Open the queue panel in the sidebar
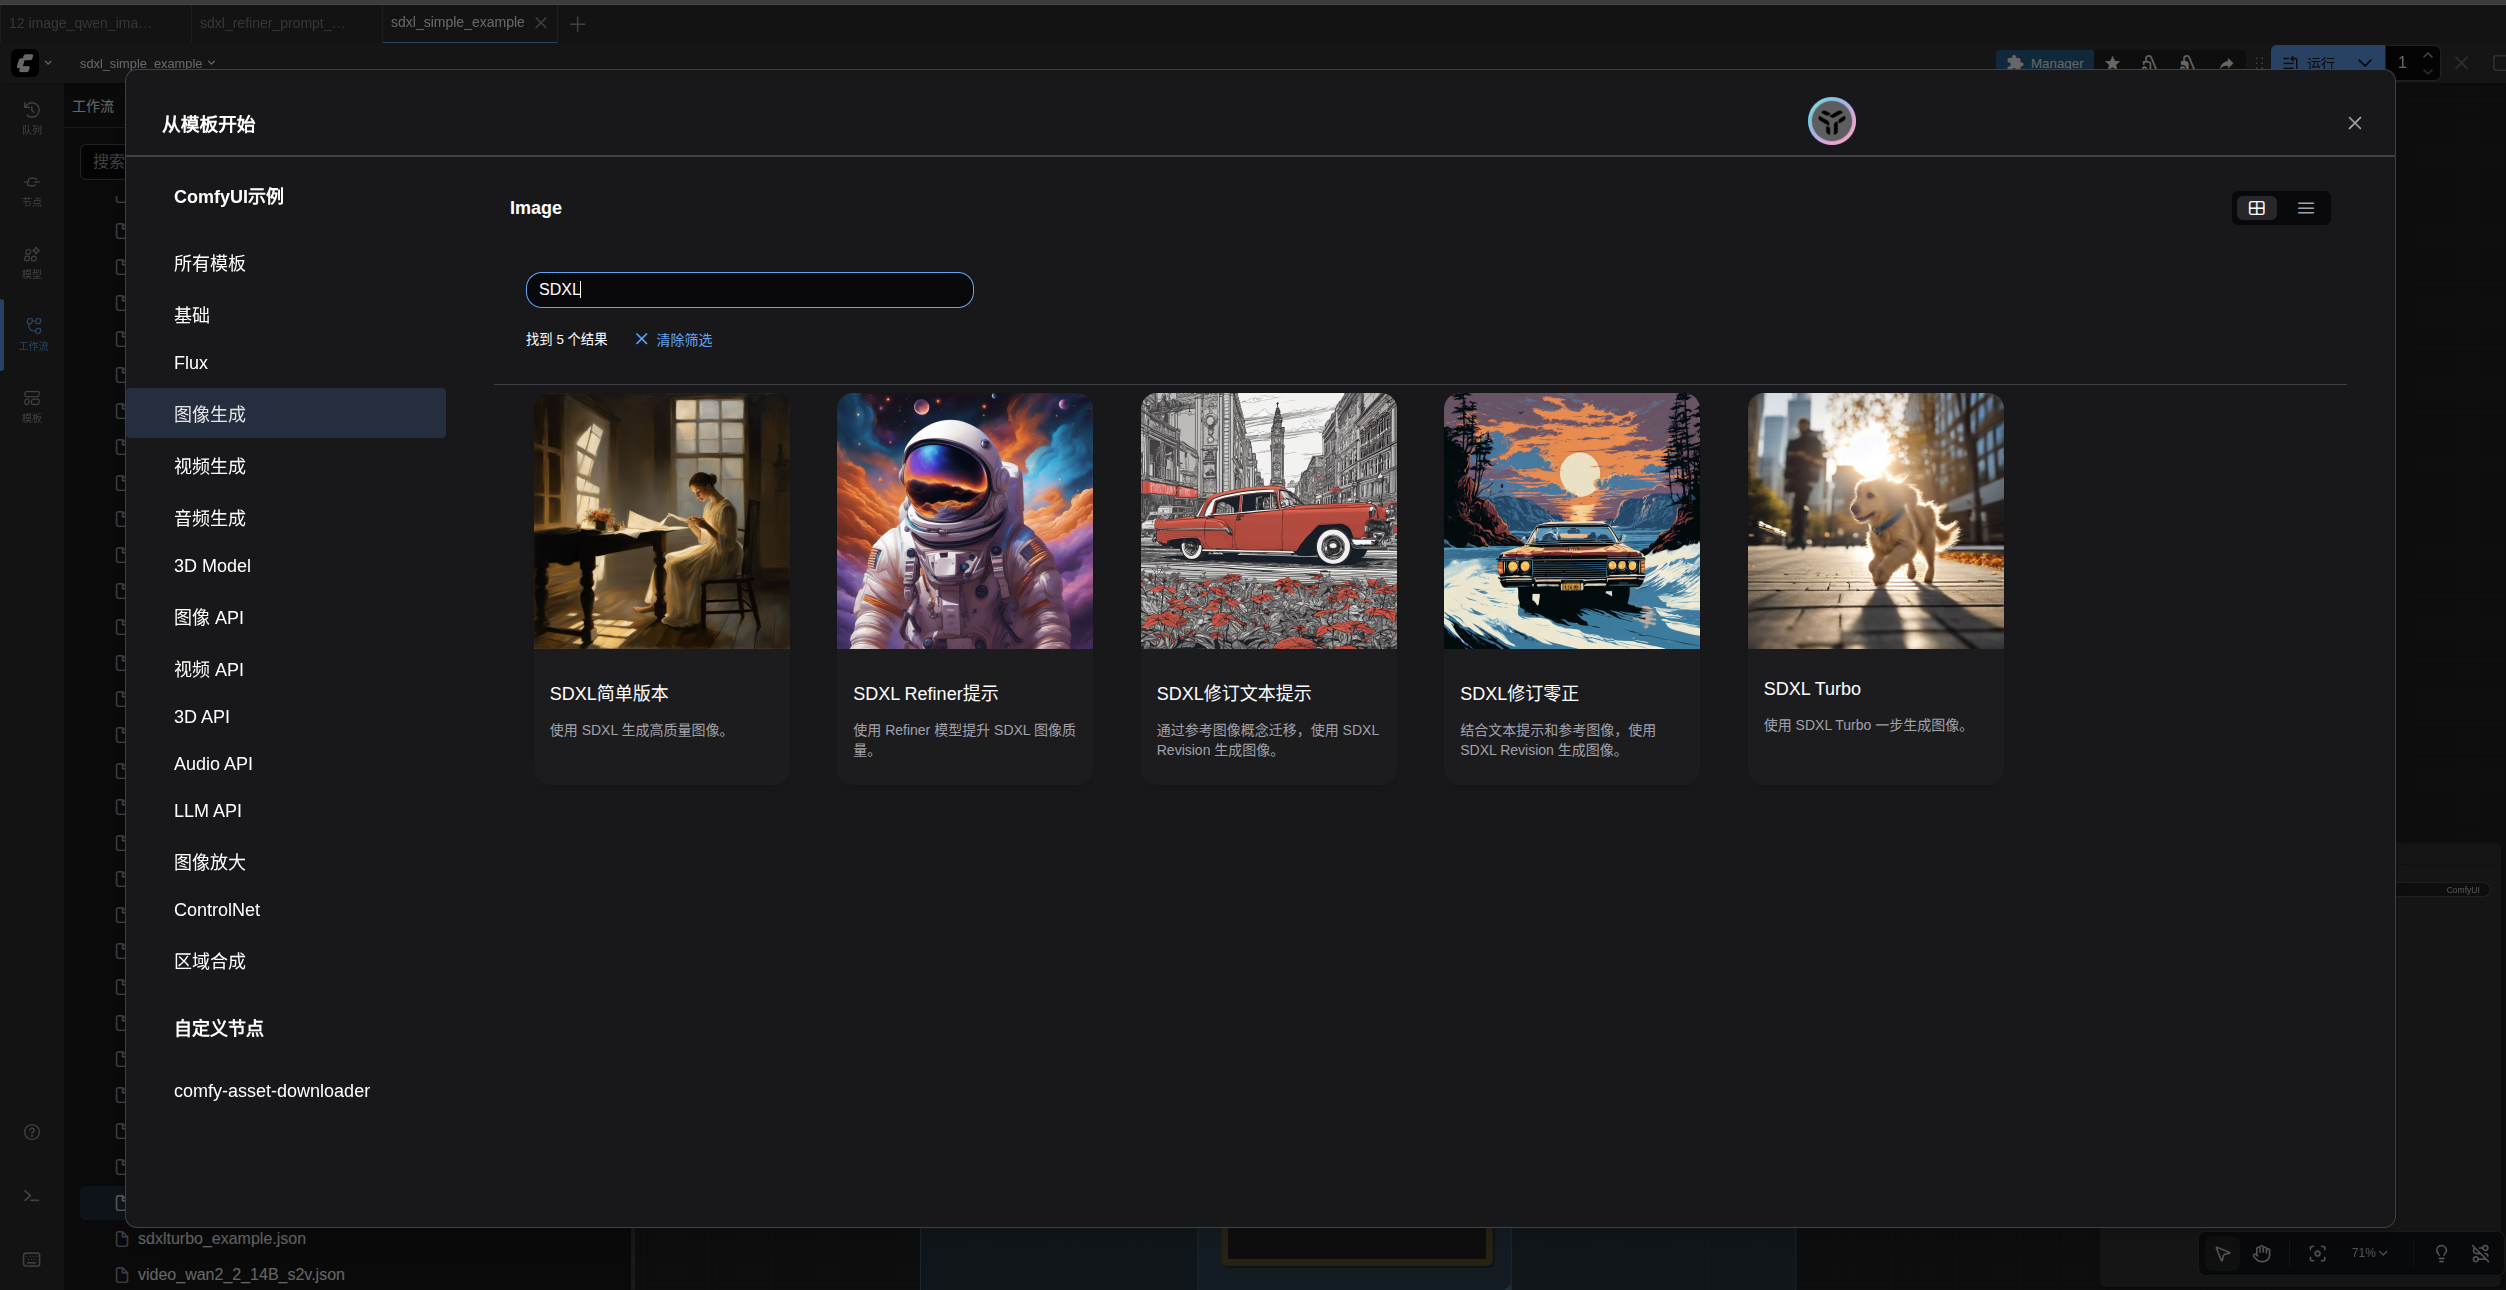Image resolution: width=2506 pixels, height=1290 pixels. click(x=32, y=117)
